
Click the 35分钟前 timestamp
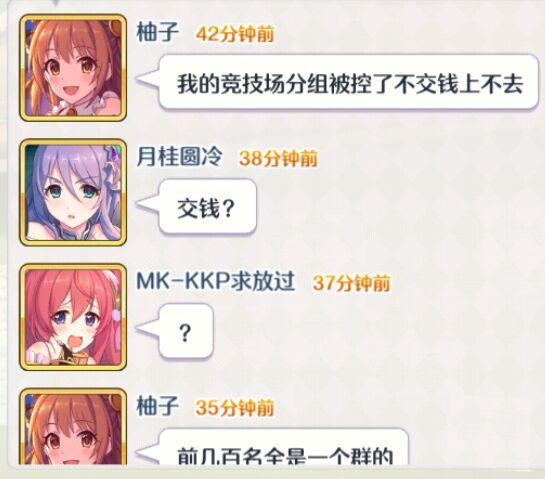tap(235, 407)
